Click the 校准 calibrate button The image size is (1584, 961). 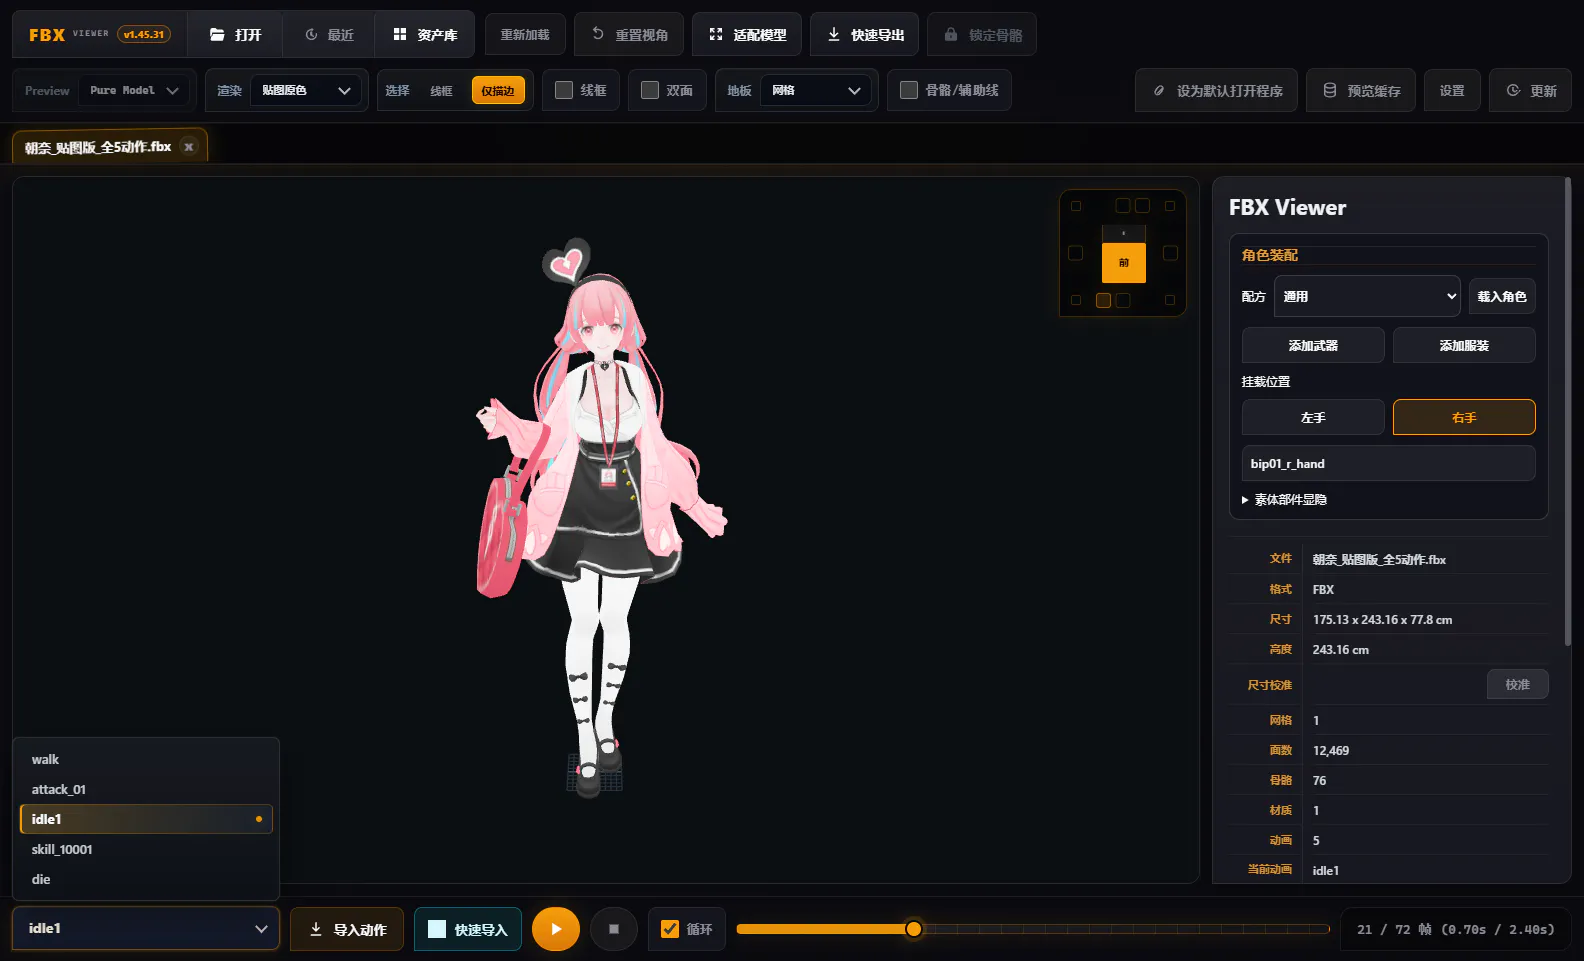pyautogui.click(x=1518, y=685)
